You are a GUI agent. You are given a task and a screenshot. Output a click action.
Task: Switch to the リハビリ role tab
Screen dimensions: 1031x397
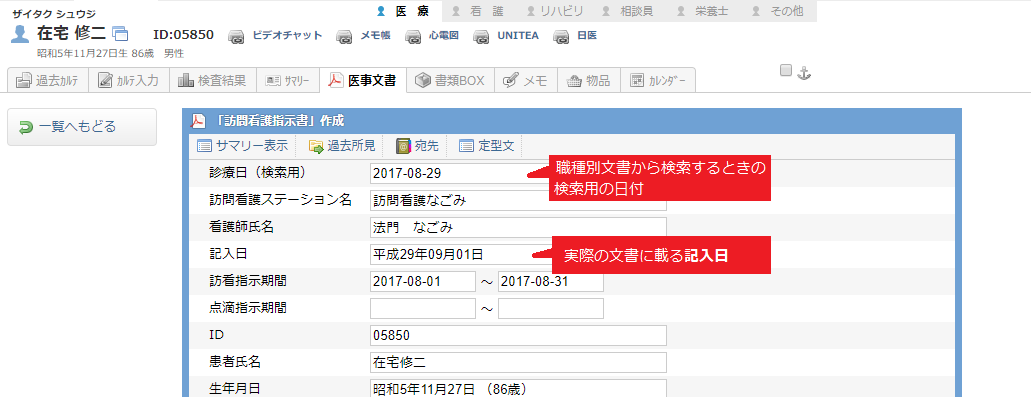point(554,11)
